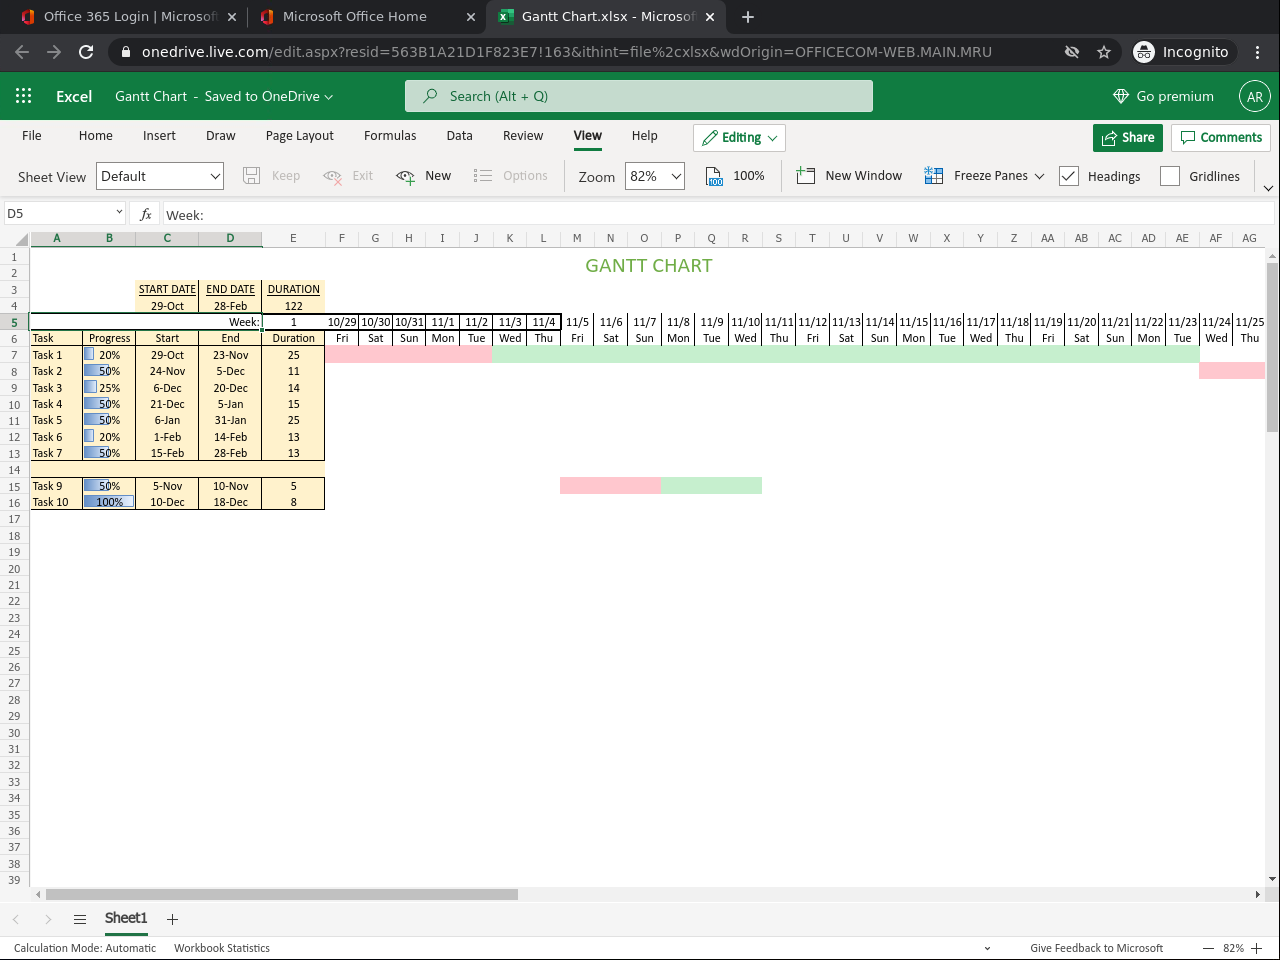This screenshot has width=1280, height=960.
Task: Click column header AA
Action: point(1047,239)
